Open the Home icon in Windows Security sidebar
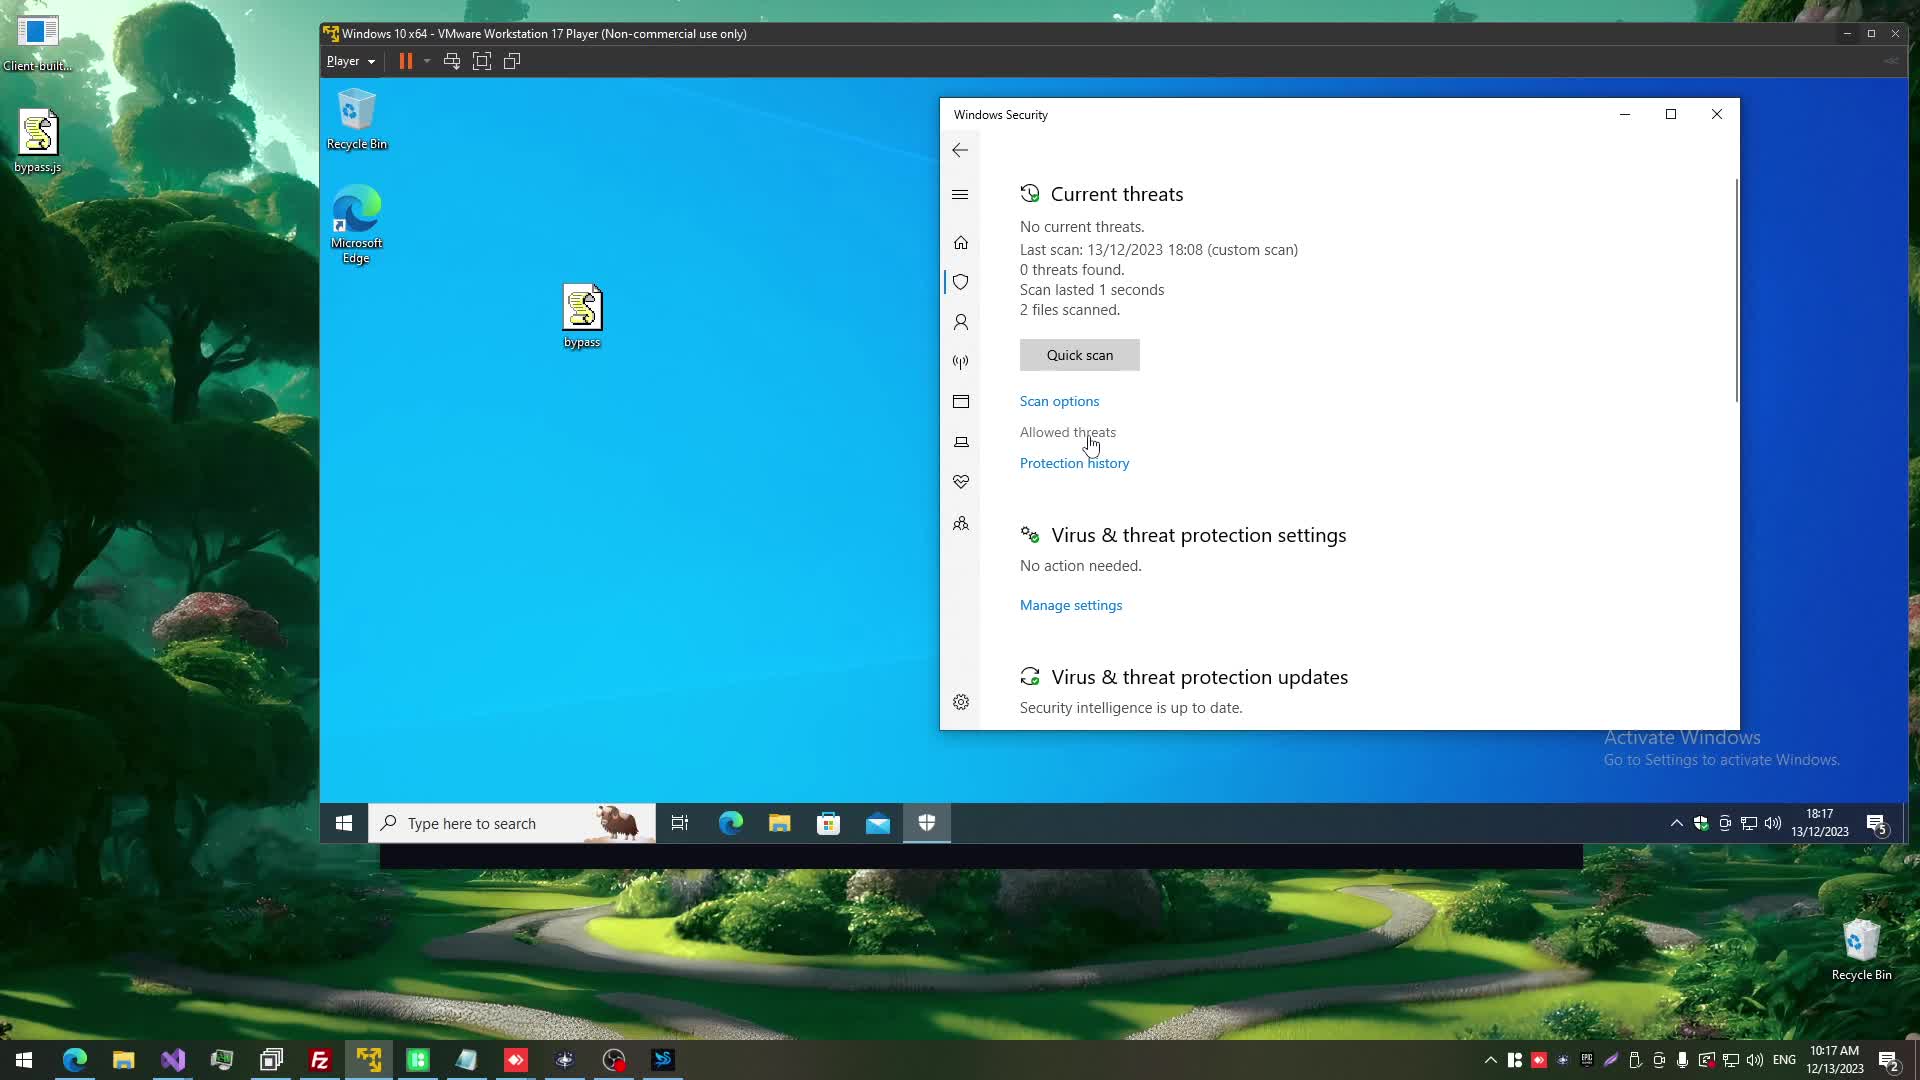This screenshot has height=1080, width=1920. pyautogui.click(x=961, y=243)
